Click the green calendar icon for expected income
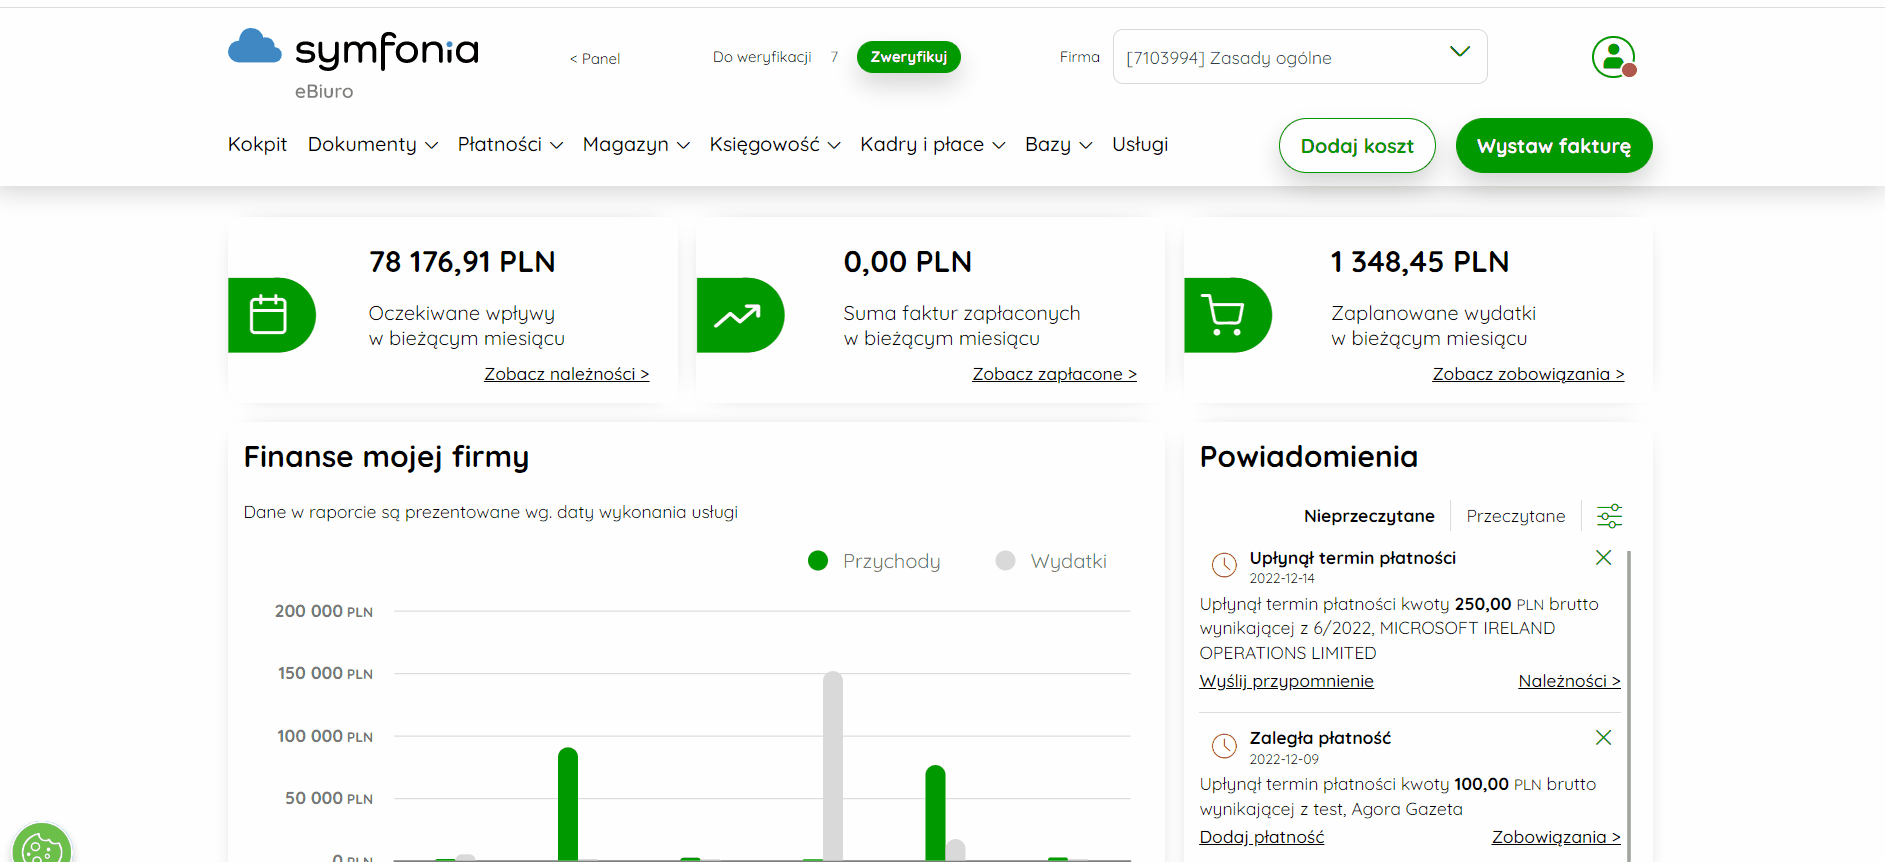The height and width of the screenshot is (862, 1885). pos(268,315)
